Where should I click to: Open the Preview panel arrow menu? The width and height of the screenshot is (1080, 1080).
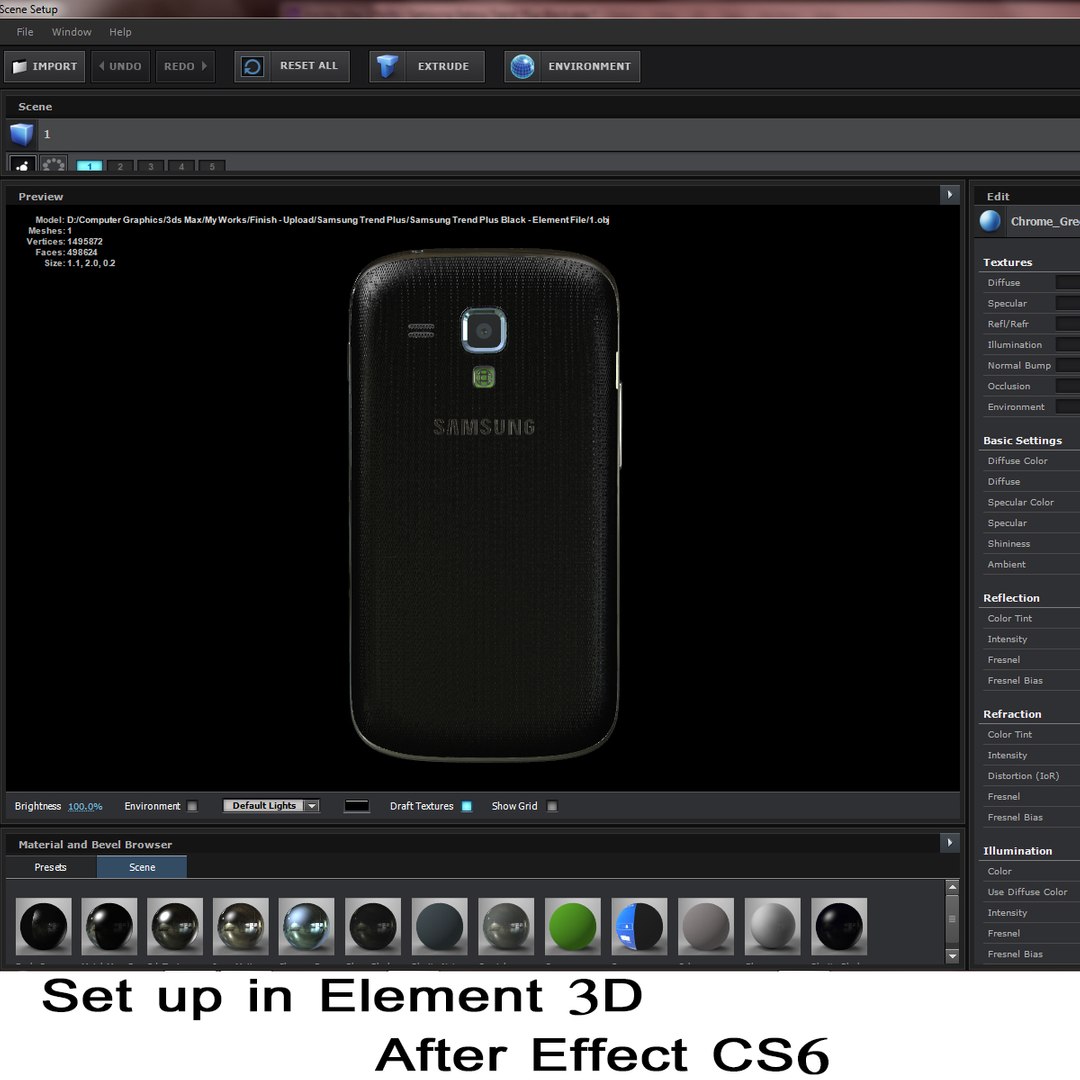click(x=949, y=195)
